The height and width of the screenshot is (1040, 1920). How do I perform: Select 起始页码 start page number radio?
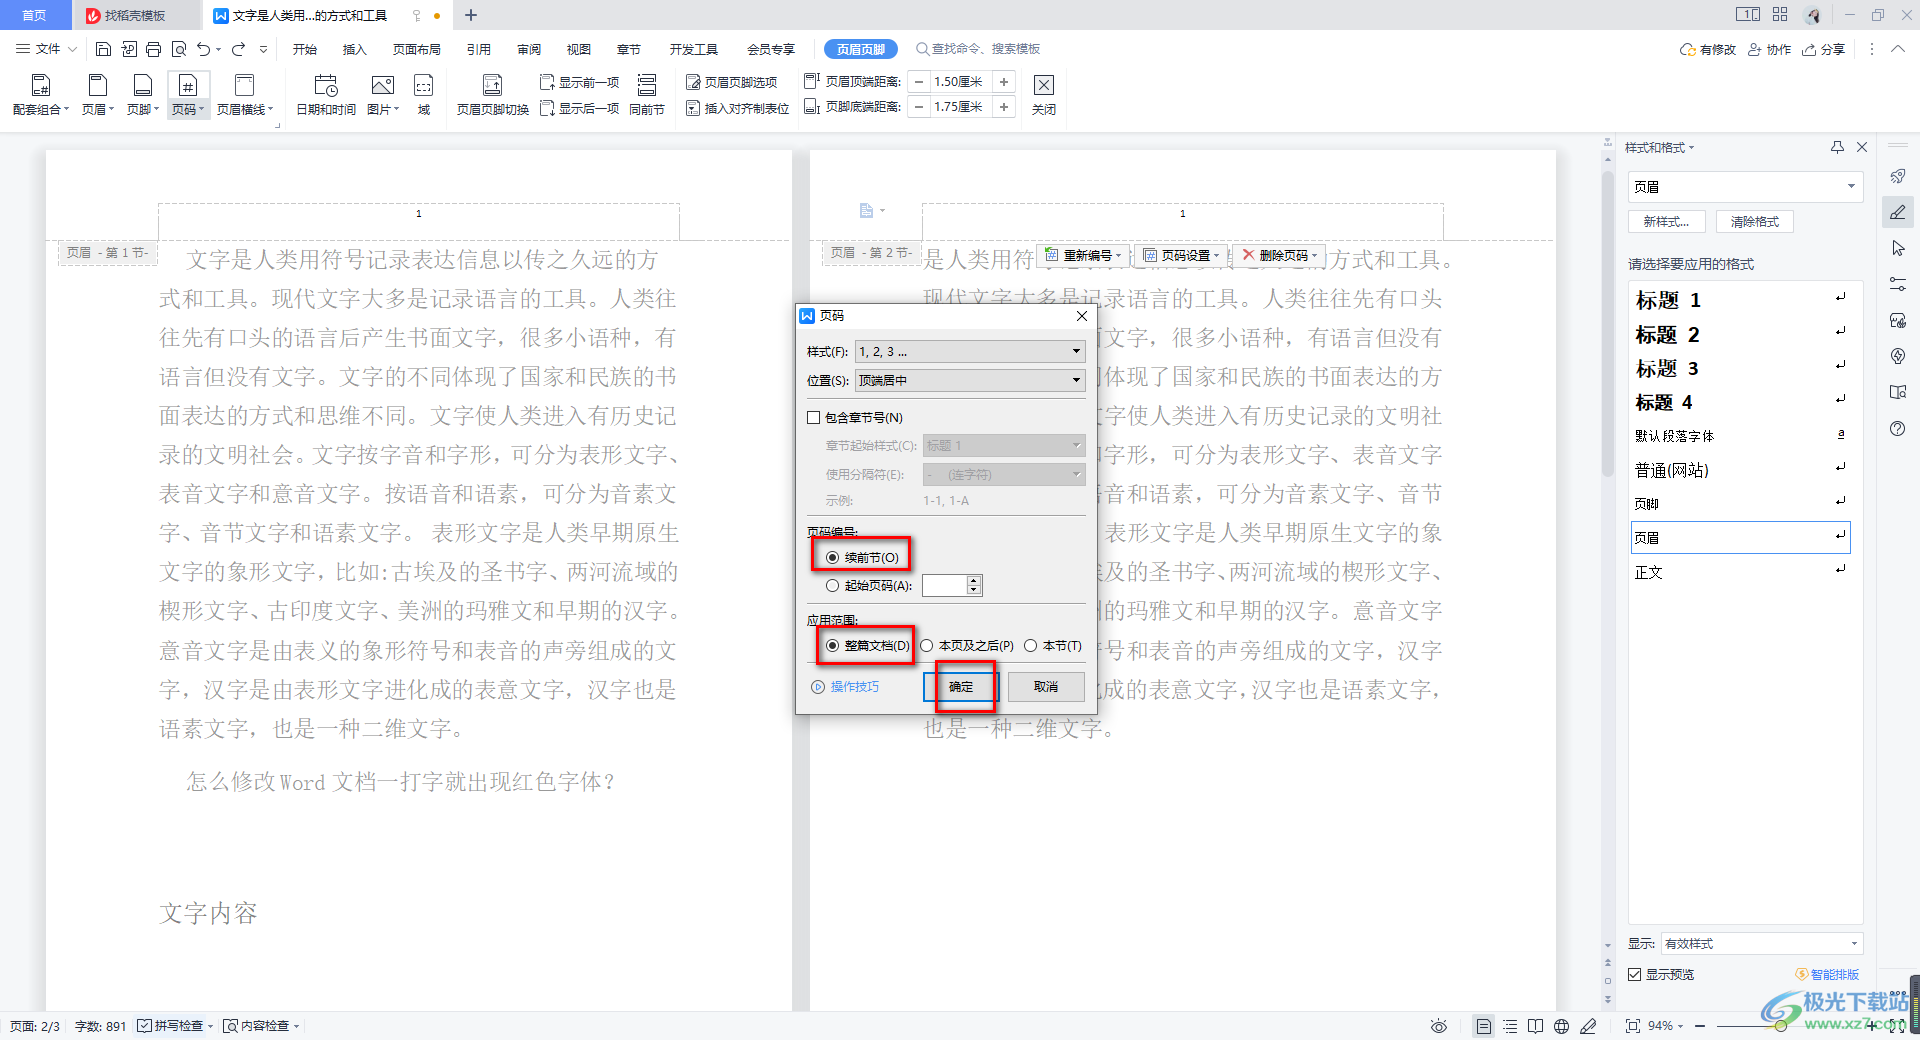point(833,586)
